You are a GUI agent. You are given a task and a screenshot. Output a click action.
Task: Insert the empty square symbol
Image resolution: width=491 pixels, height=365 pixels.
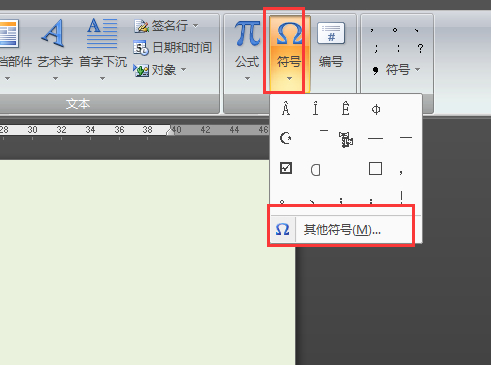point(375,169)
